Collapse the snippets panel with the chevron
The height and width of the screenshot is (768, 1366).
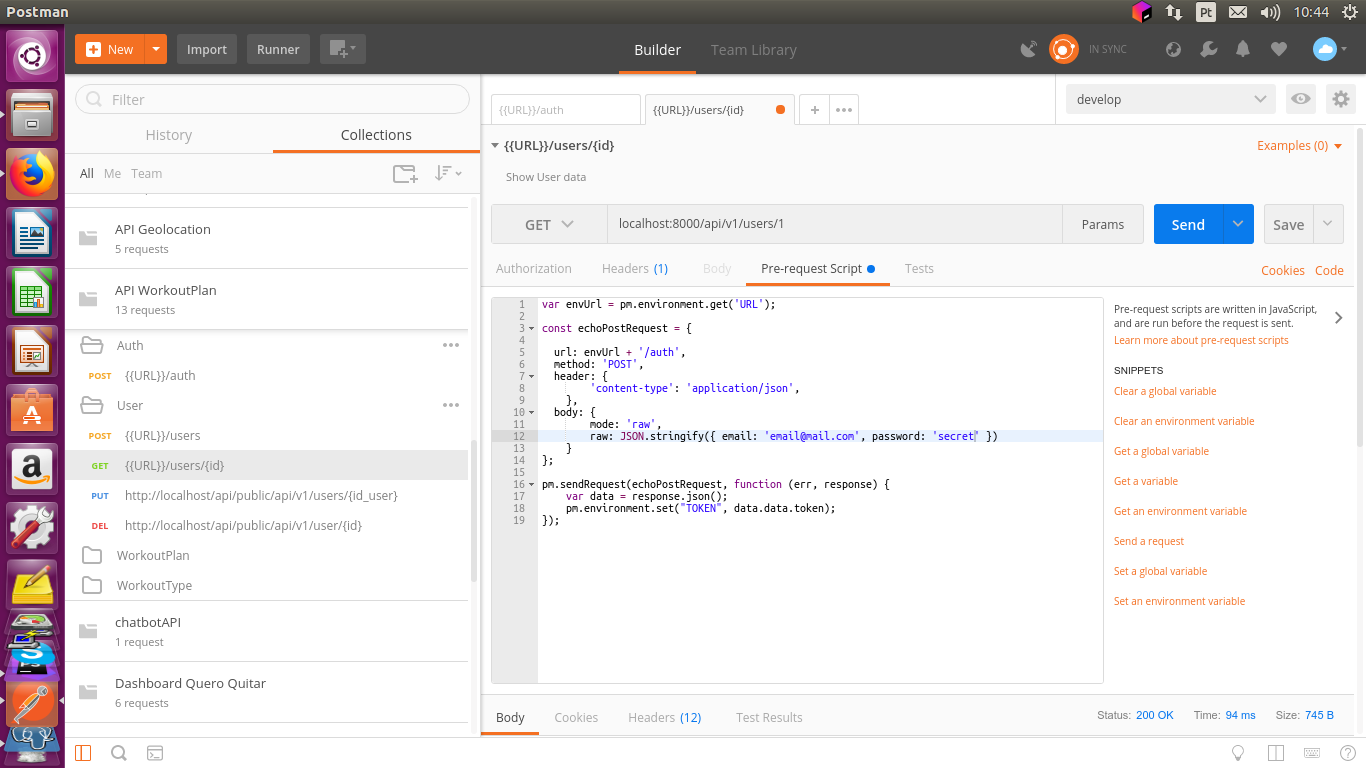click(x=1338, y=318)
